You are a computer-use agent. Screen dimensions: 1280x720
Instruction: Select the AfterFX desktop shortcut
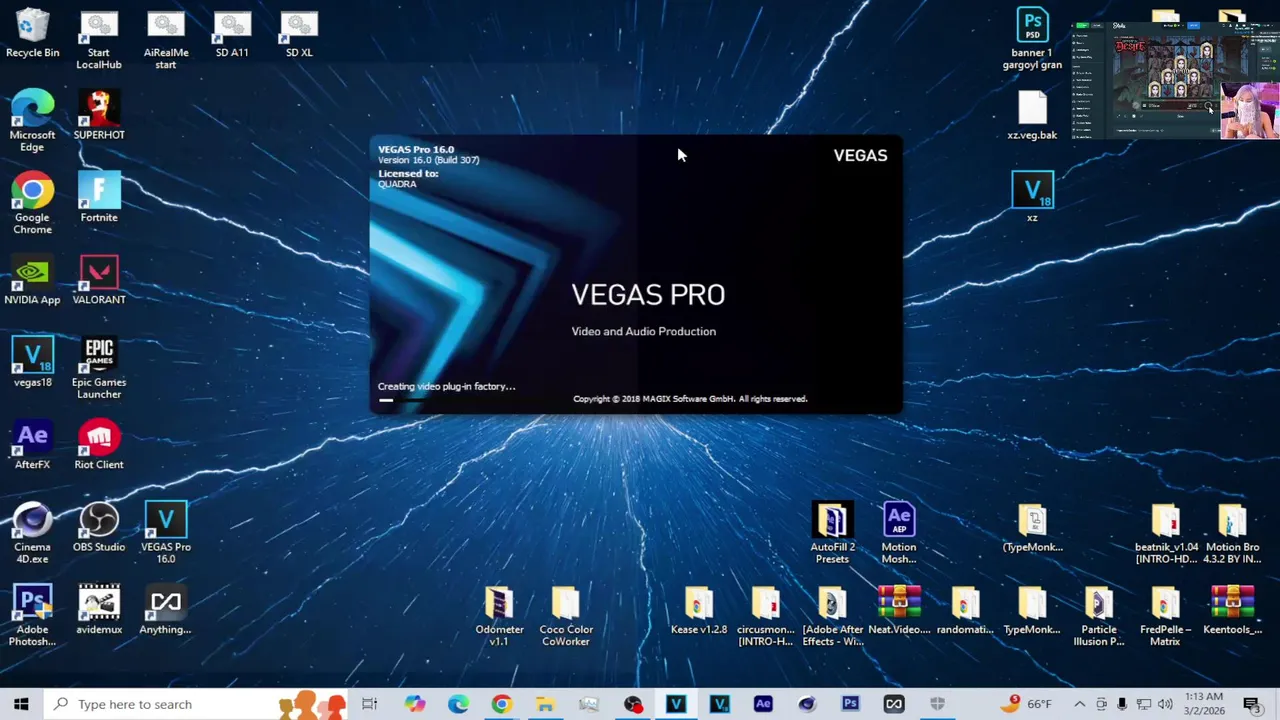(32, 445)
